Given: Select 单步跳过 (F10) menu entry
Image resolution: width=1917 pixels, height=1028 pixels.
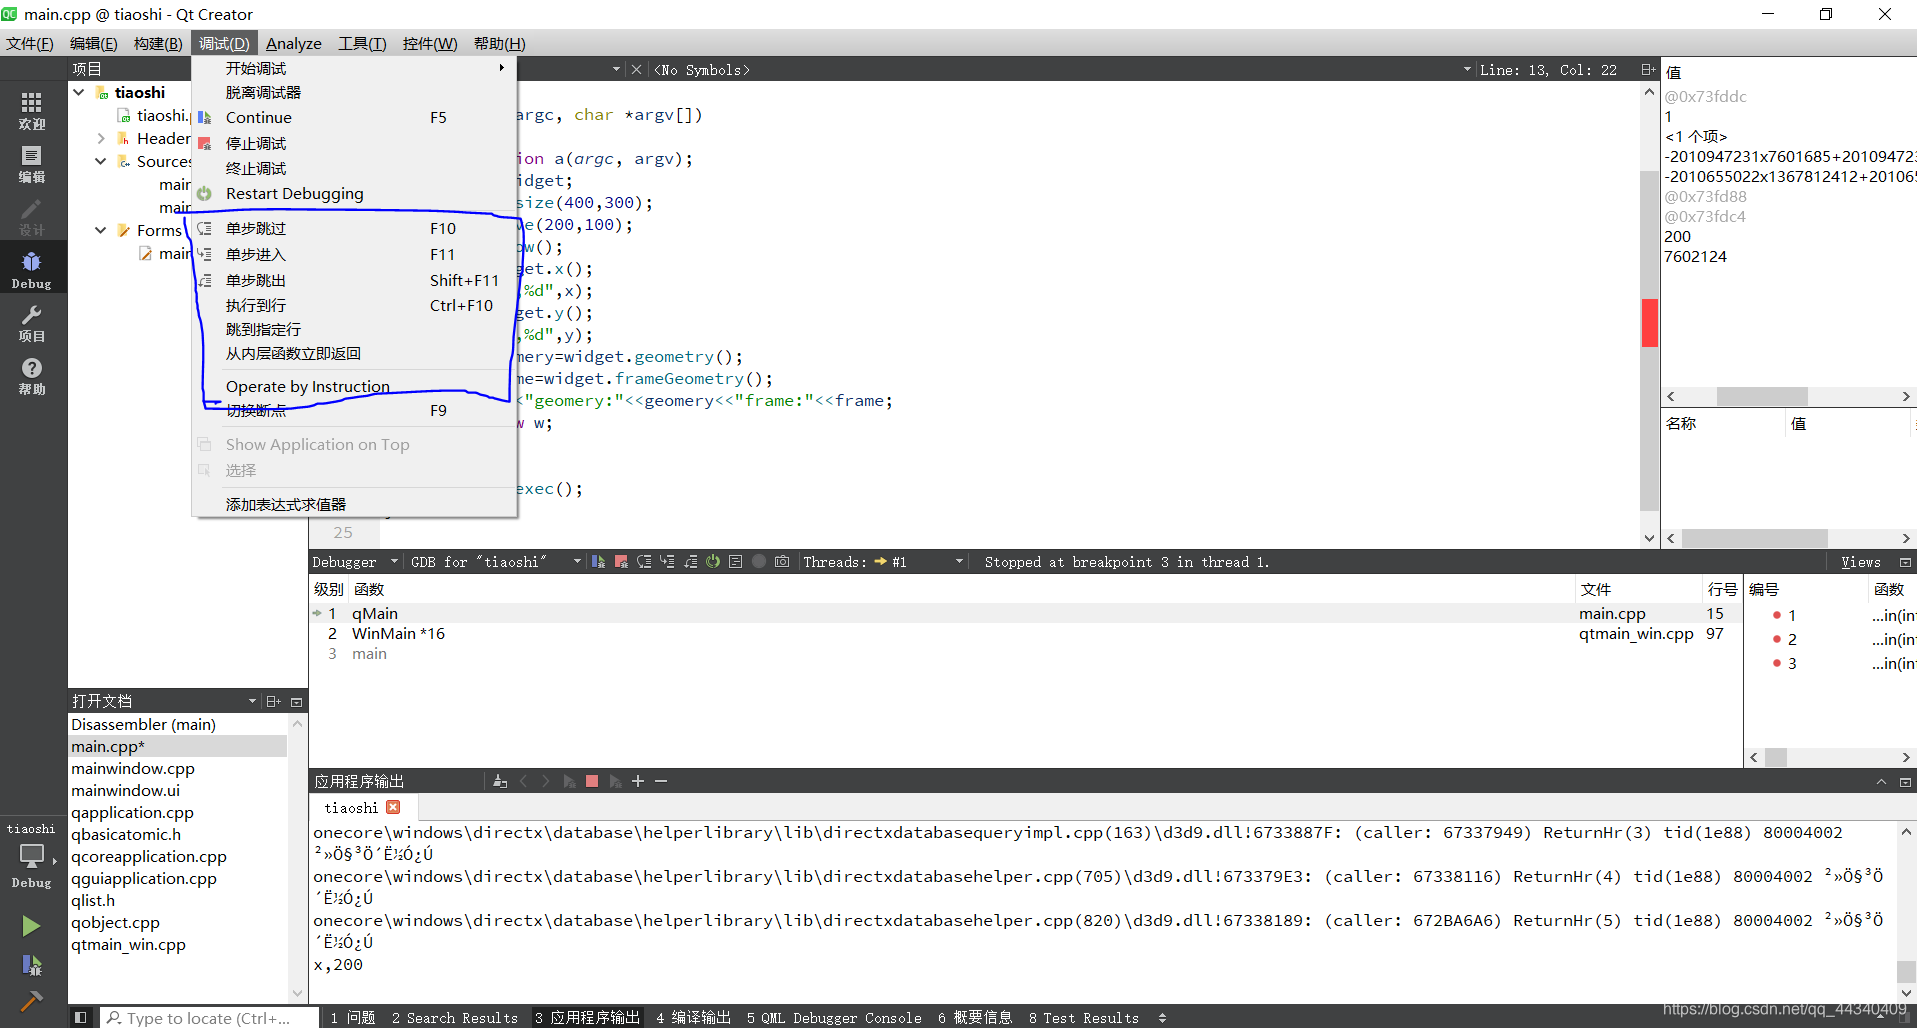Looking at the screenshot, I should pyautogui.click(x=354, y=228).
